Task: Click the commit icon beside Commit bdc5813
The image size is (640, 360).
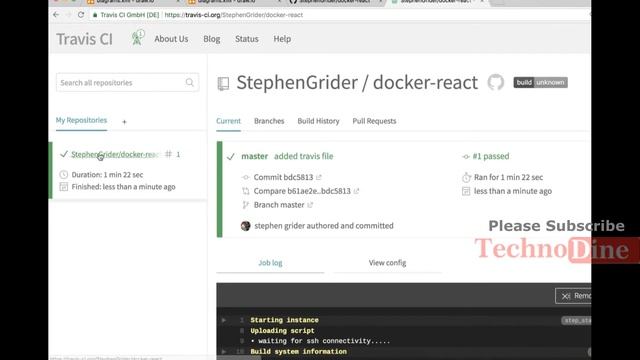Action: click(x=245, y=177)
